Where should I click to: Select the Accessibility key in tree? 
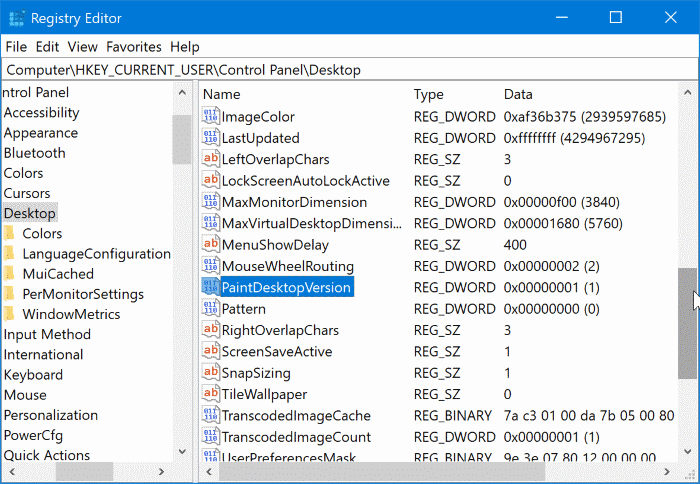click(x=42, y=113)
